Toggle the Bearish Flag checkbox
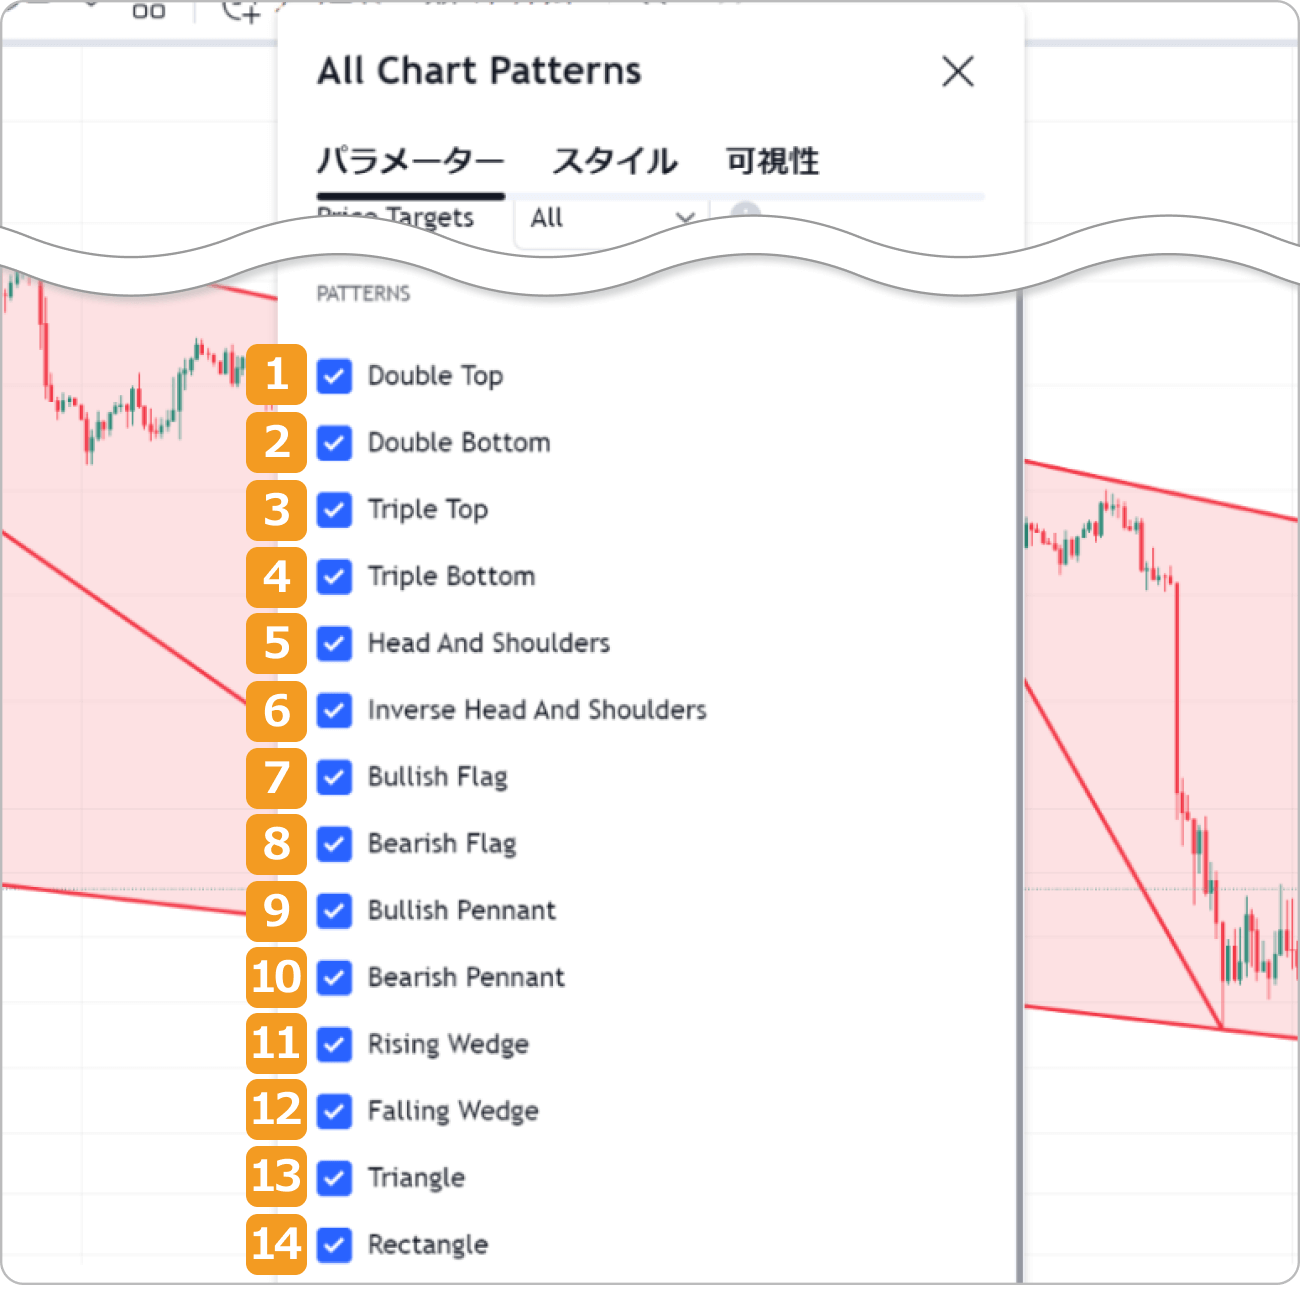This screenshot has width=1300, height=1290. coord(334,844)
